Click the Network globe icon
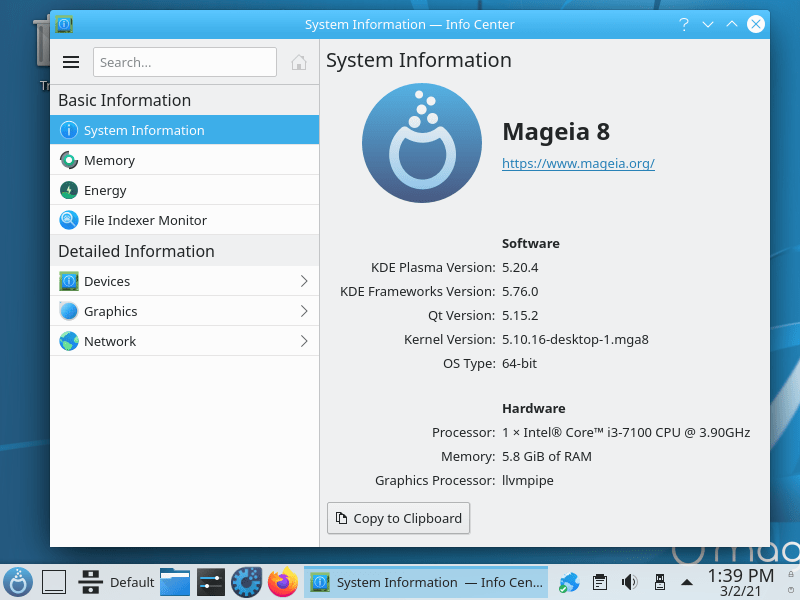Image resolution: width=800 pixels, height=600 pixels. click(x=69, y=341)
